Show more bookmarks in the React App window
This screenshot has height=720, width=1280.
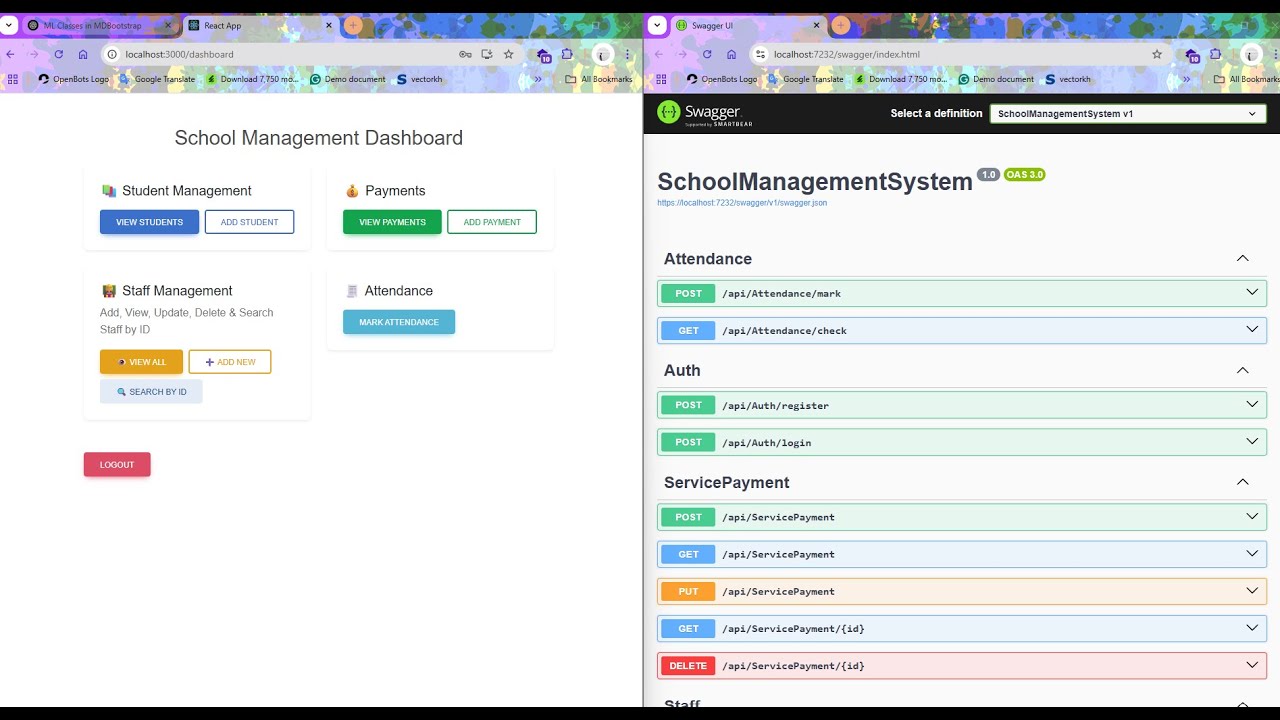(539, 79)
